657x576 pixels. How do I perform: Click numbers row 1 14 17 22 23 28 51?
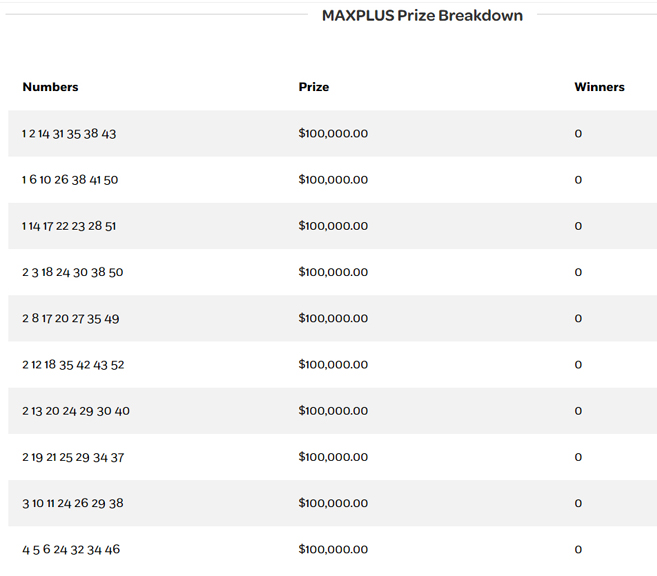coord(69,226)
